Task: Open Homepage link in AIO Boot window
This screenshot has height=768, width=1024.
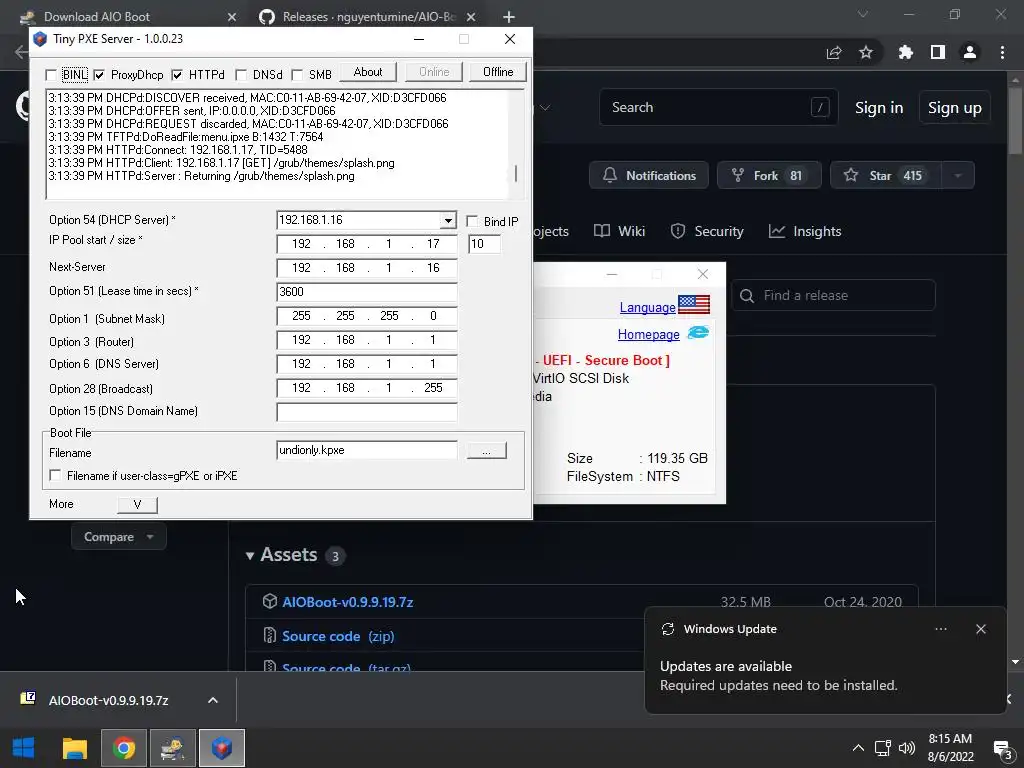Action: point(648,334)
